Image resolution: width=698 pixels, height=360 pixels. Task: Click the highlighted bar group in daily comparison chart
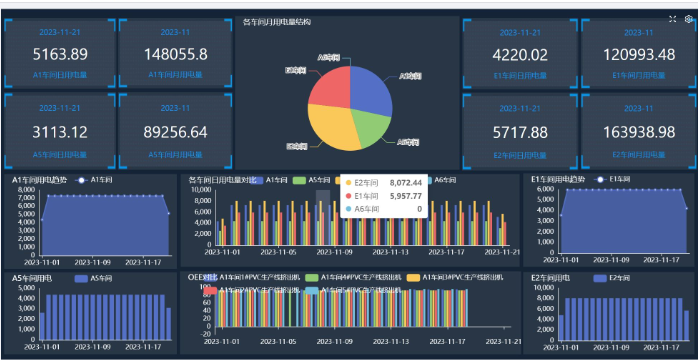323,218
